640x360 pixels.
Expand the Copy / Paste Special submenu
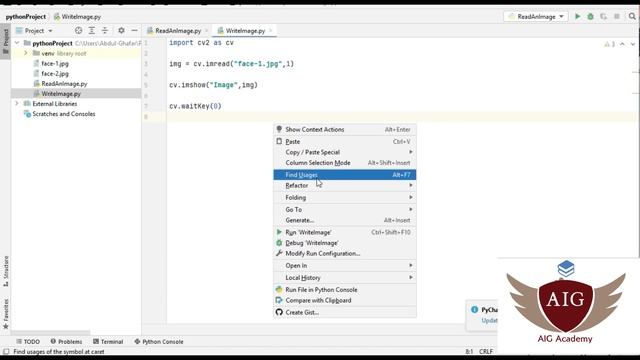point(345,152)
